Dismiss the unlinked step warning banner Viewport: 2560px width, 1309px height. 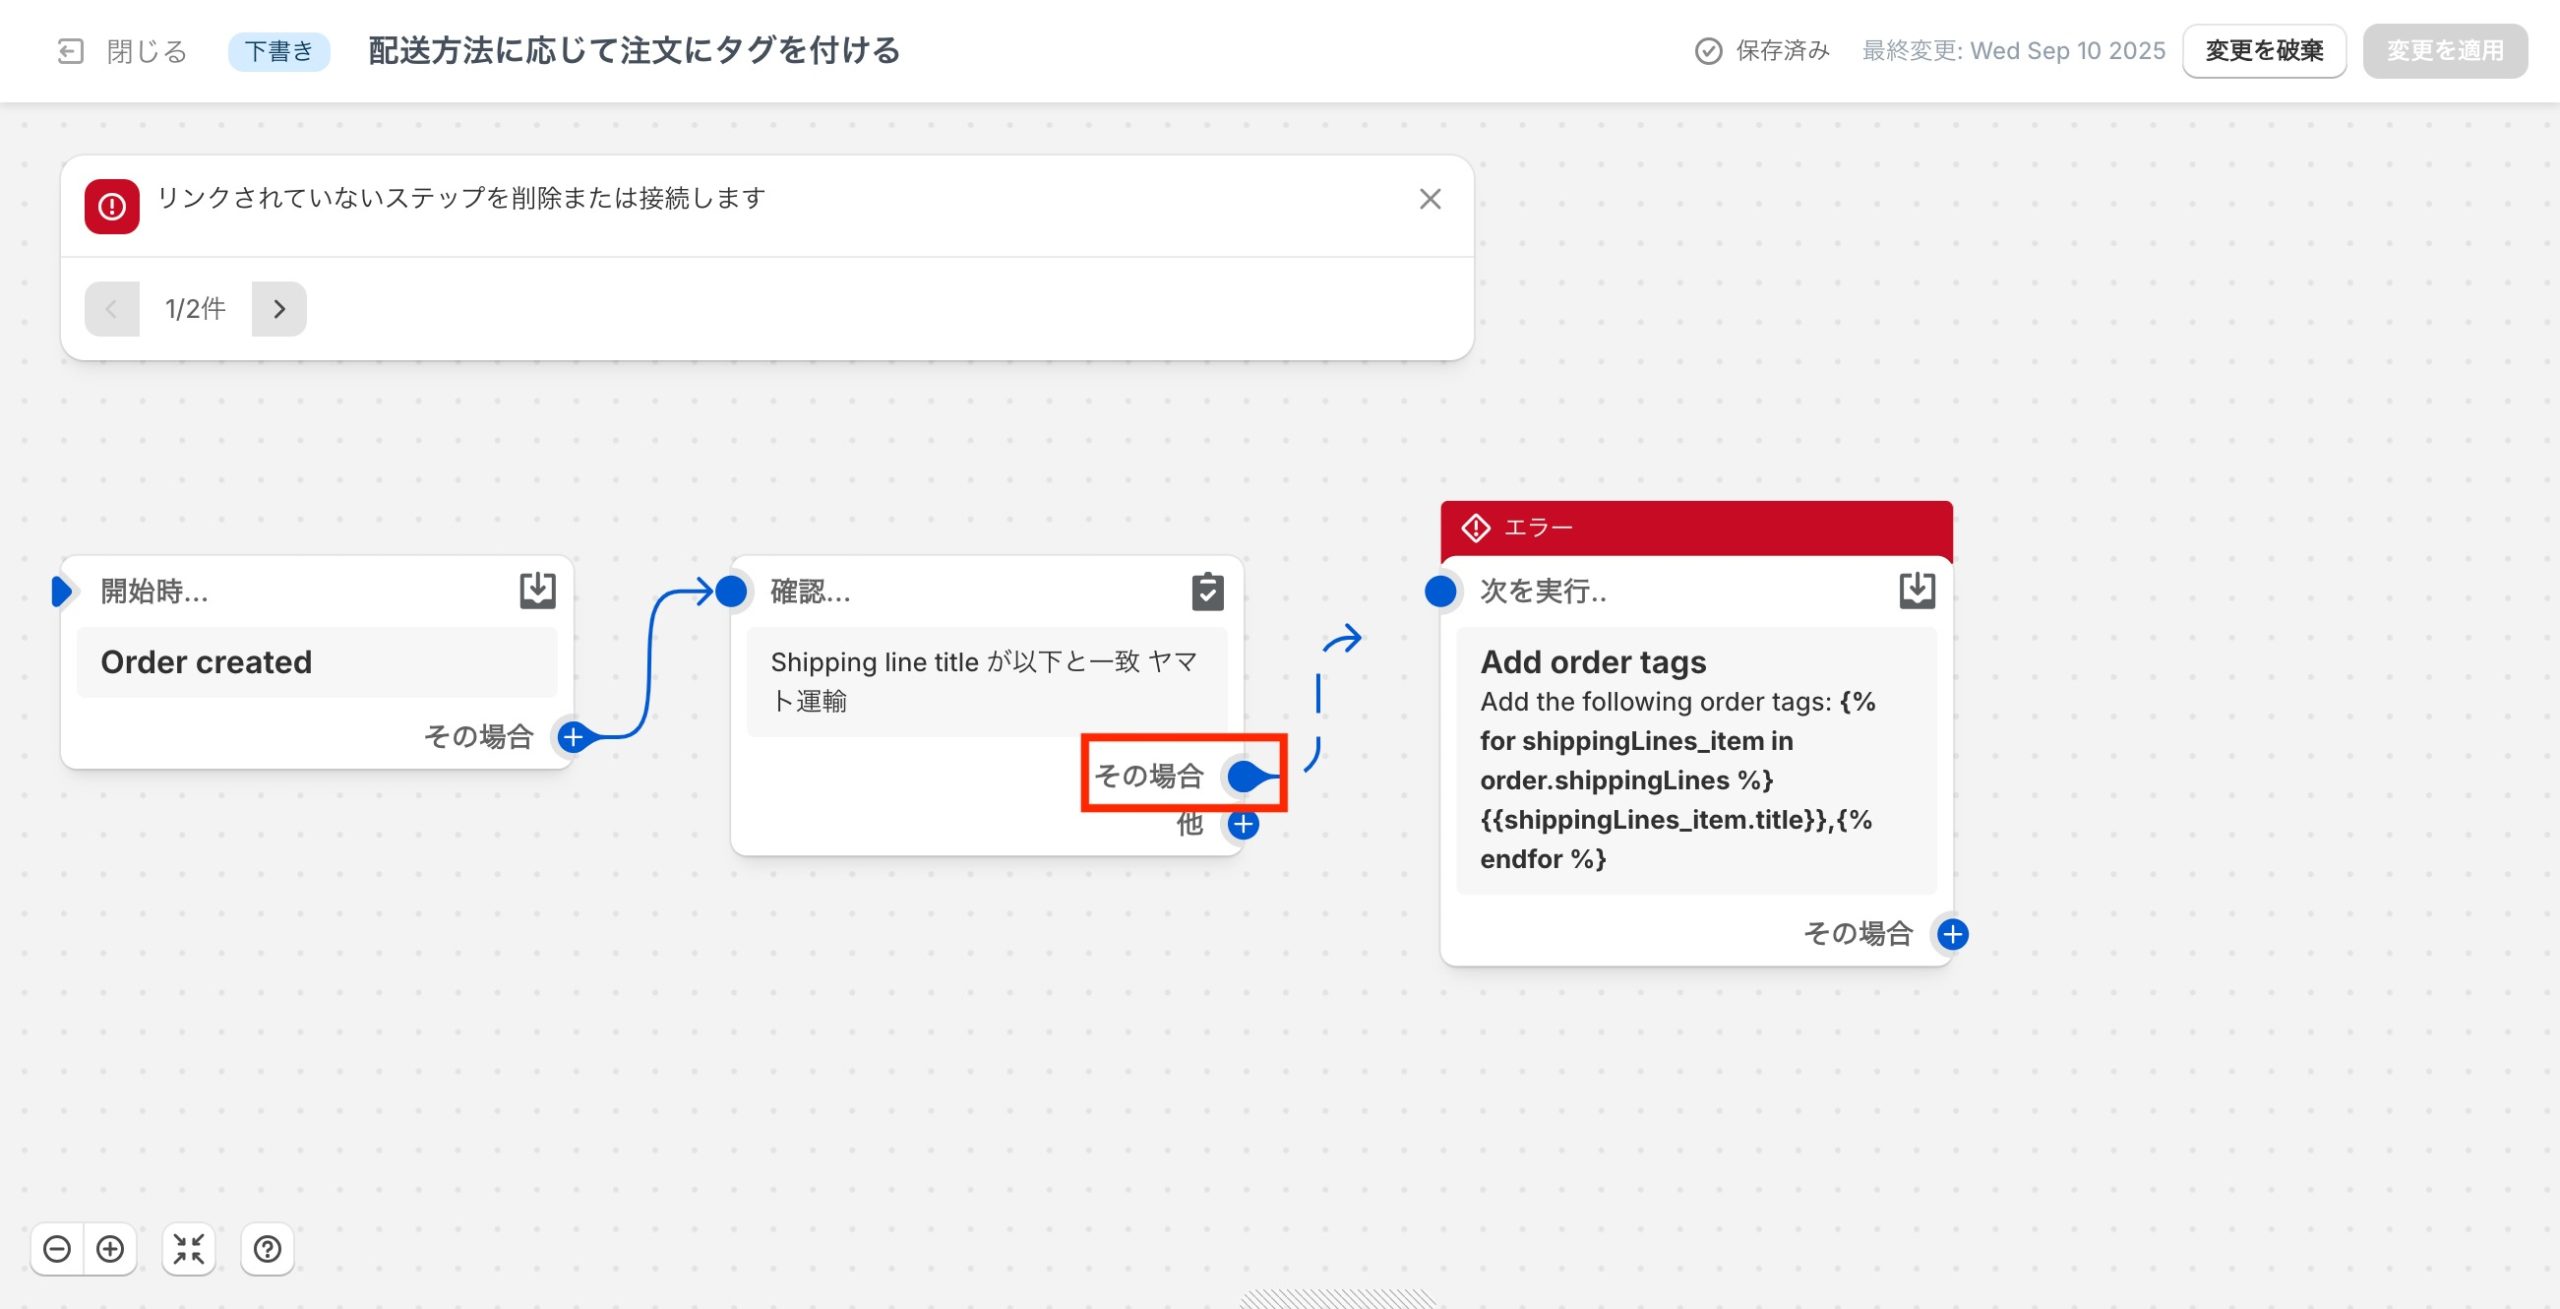tap(1430, 199)
